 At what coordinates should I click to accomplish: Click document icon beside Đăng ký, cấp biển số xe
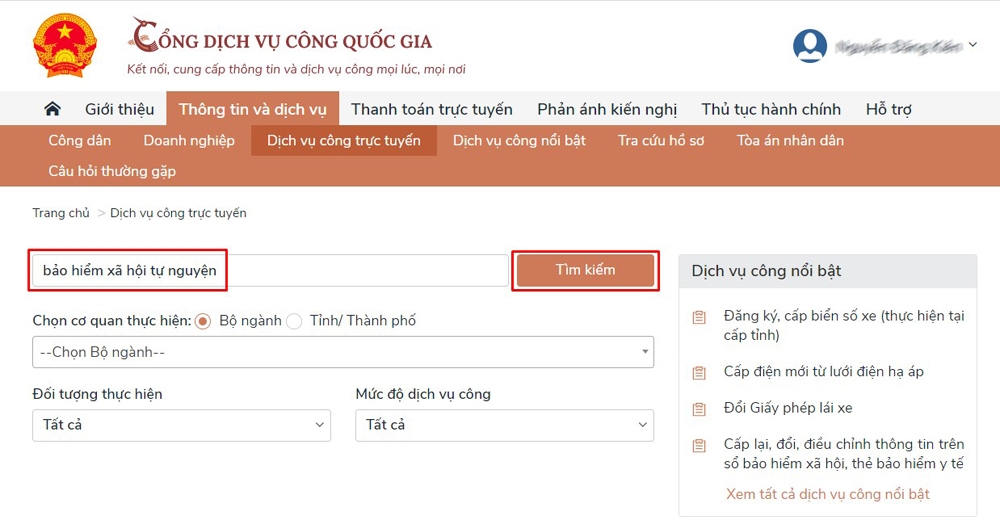[x=700, y=318]
